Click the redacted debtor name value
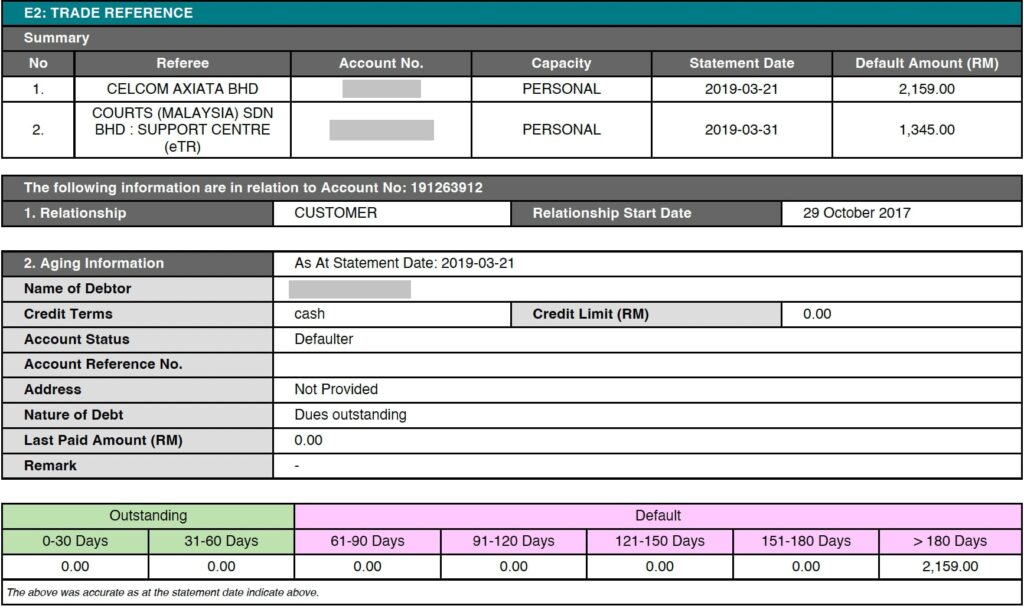Screen dimensions: 1024x609 click(x=350, y=289)
